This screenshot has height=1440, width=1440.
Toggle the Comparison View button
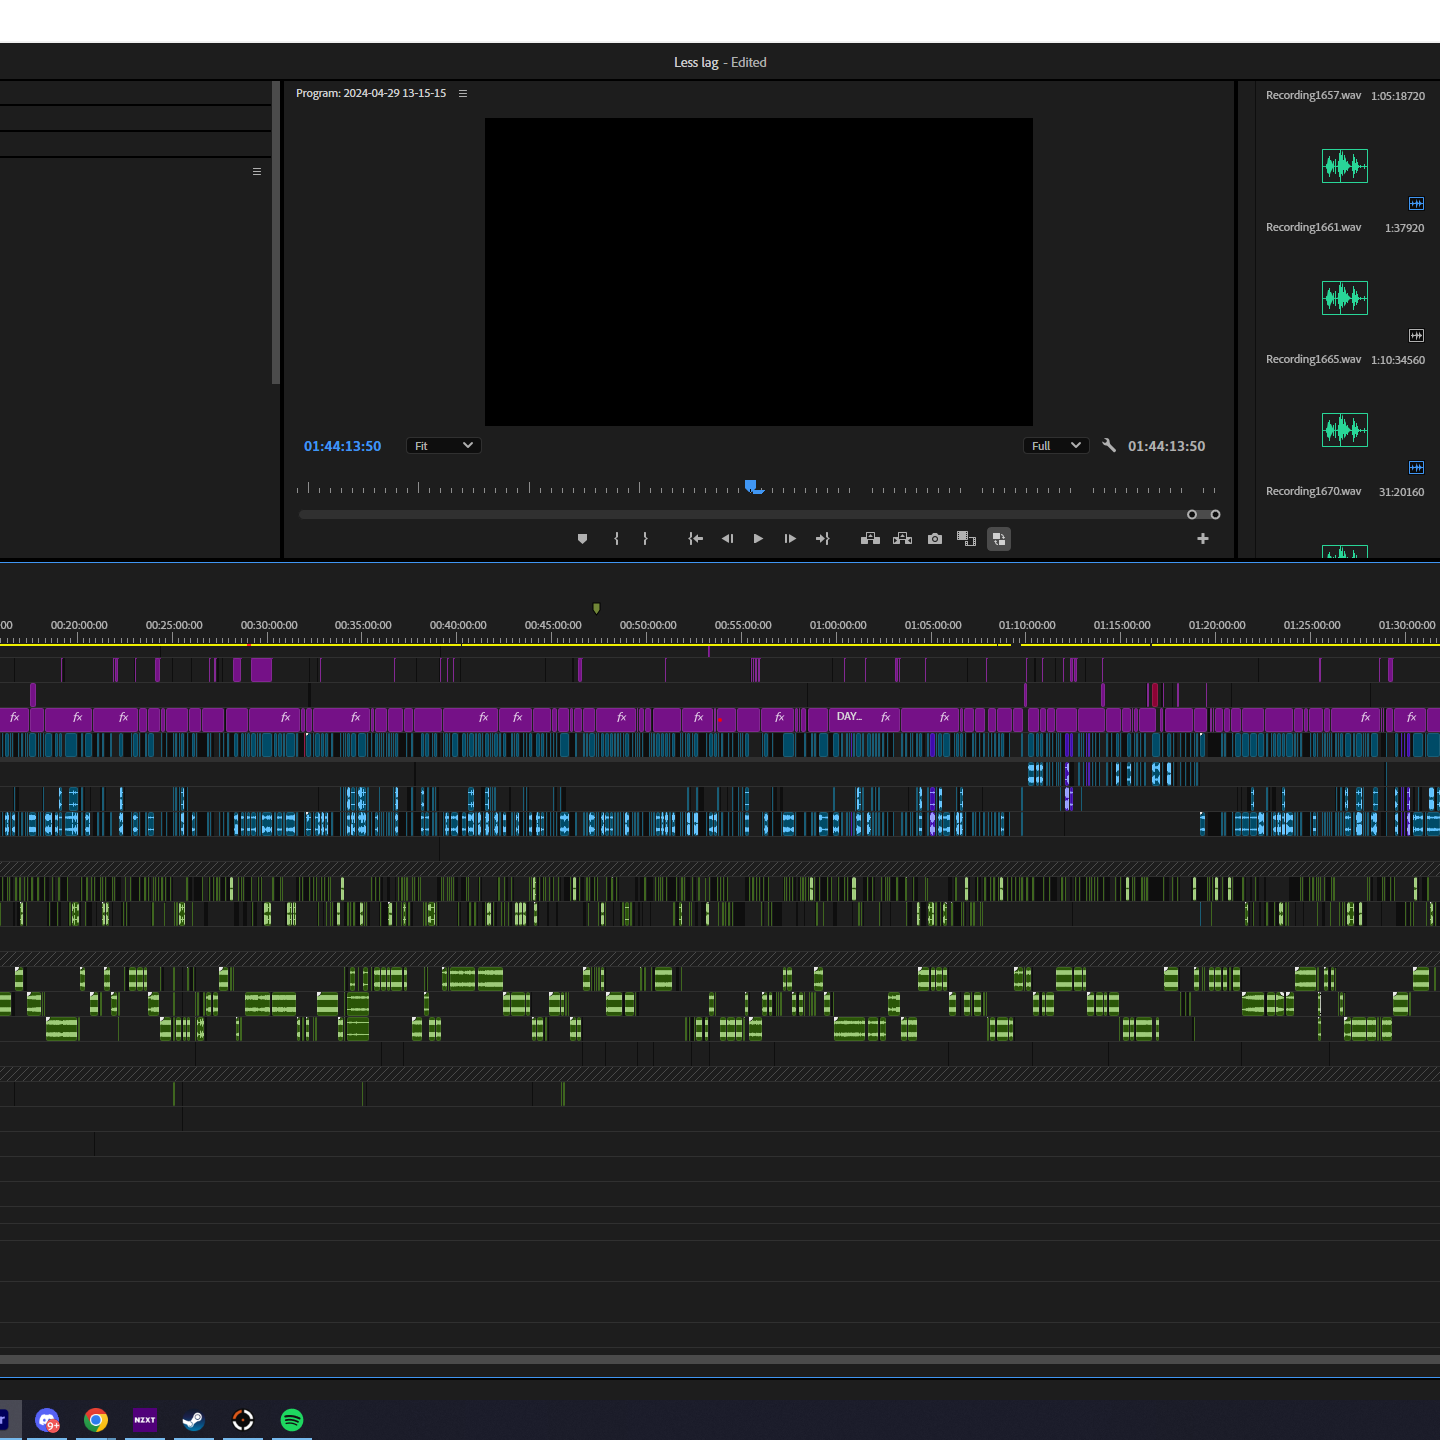click(x=966, y=539)
